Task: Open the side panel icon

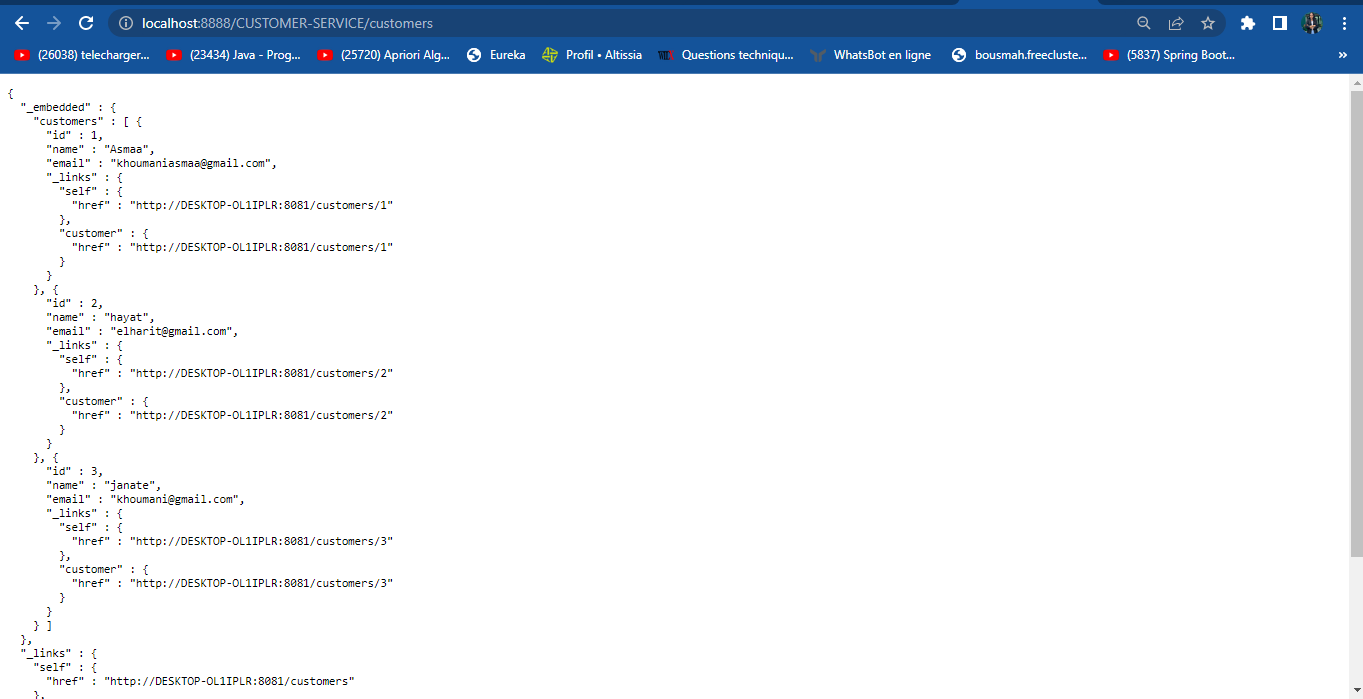Action: pos(1281,22)
